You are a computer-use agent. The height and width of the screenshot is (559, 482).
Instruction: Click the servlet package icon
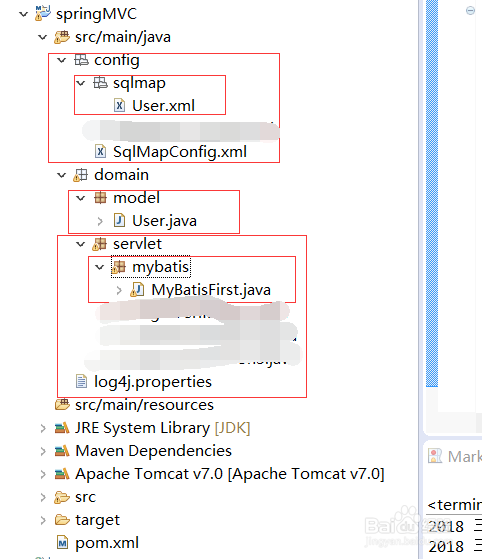point(99,244)
